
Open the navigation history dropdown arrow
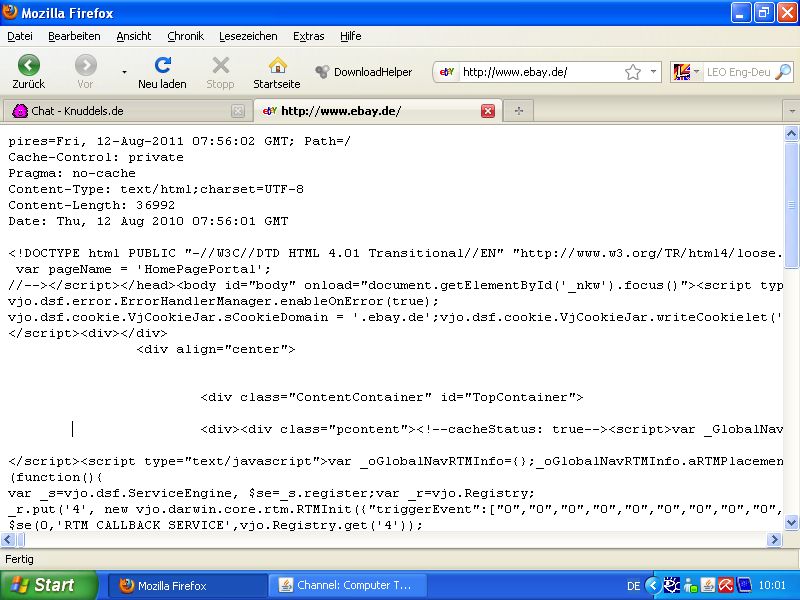pos(124,72)
